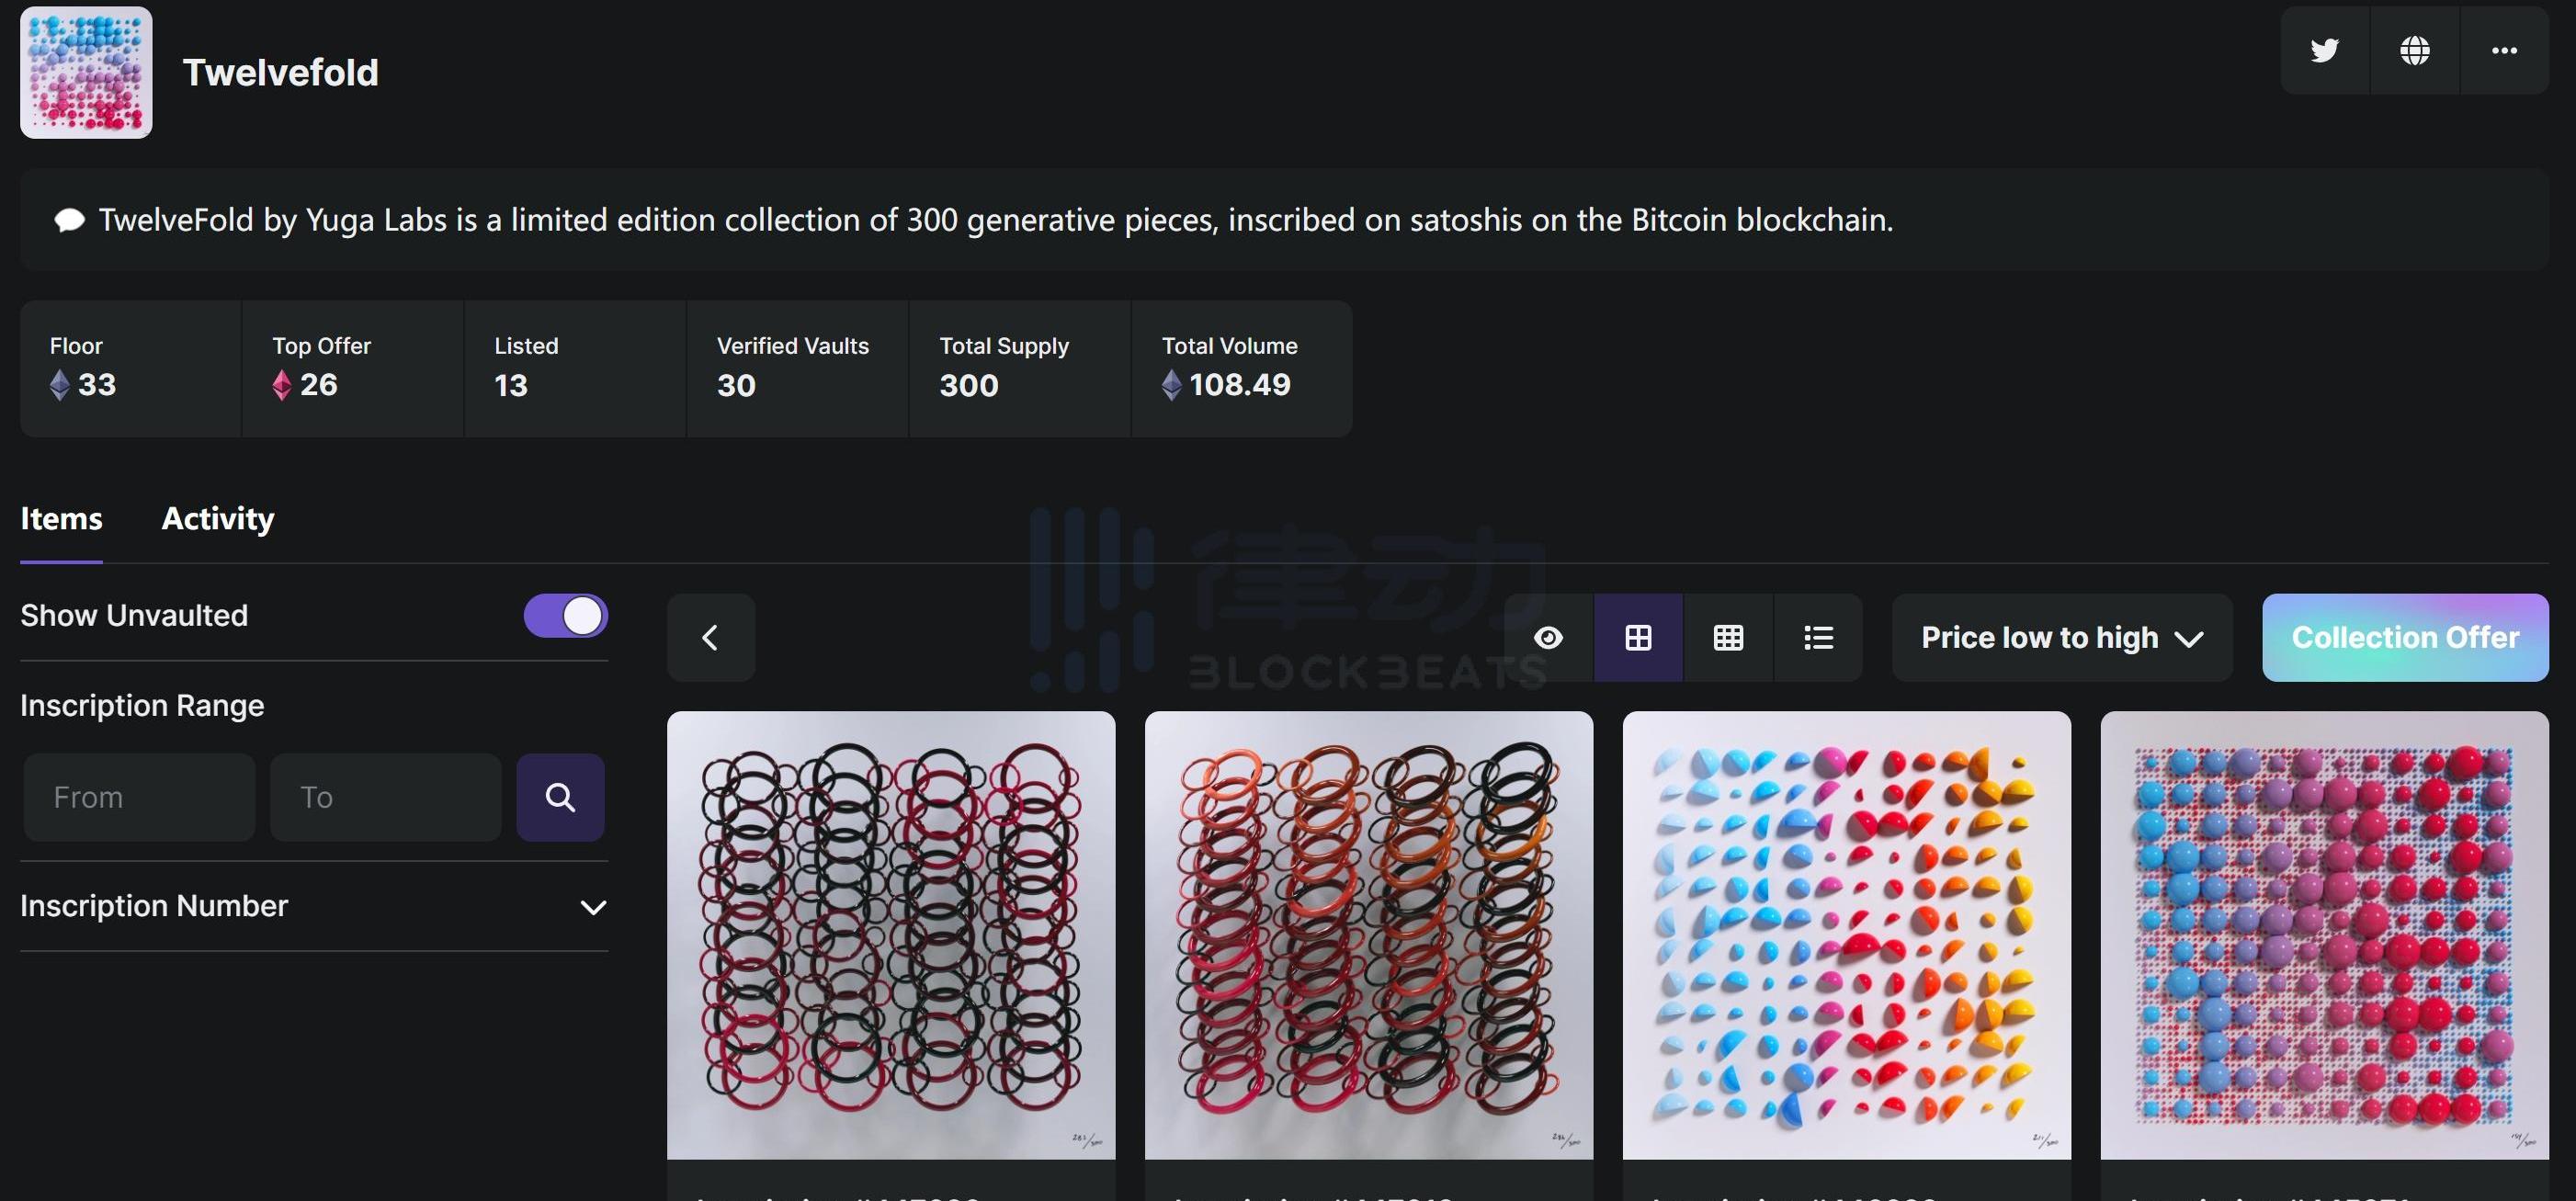Toggle the eye visibility icon
Viewport: 2576px width, 1201px height.
[1548, 638]
